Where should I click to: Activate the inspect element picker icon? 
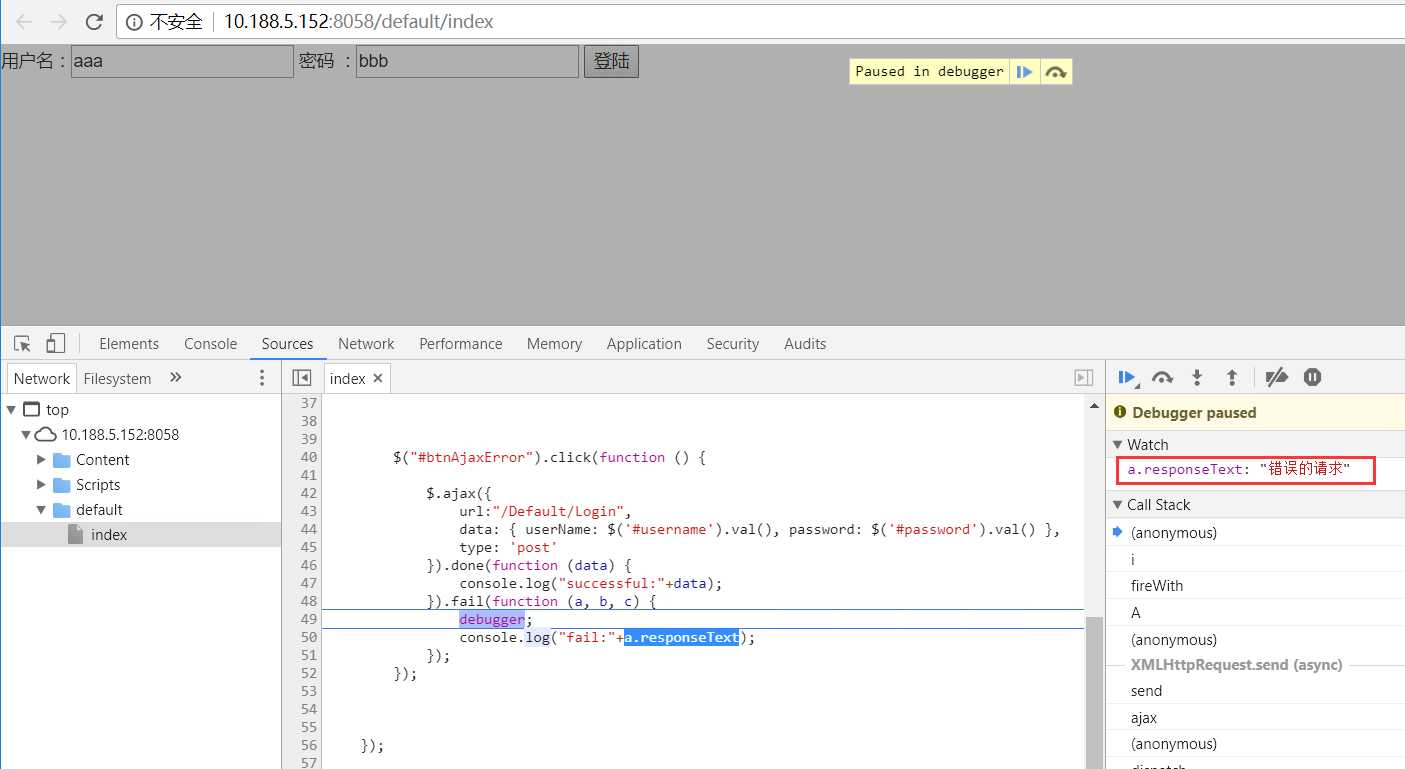23,343
